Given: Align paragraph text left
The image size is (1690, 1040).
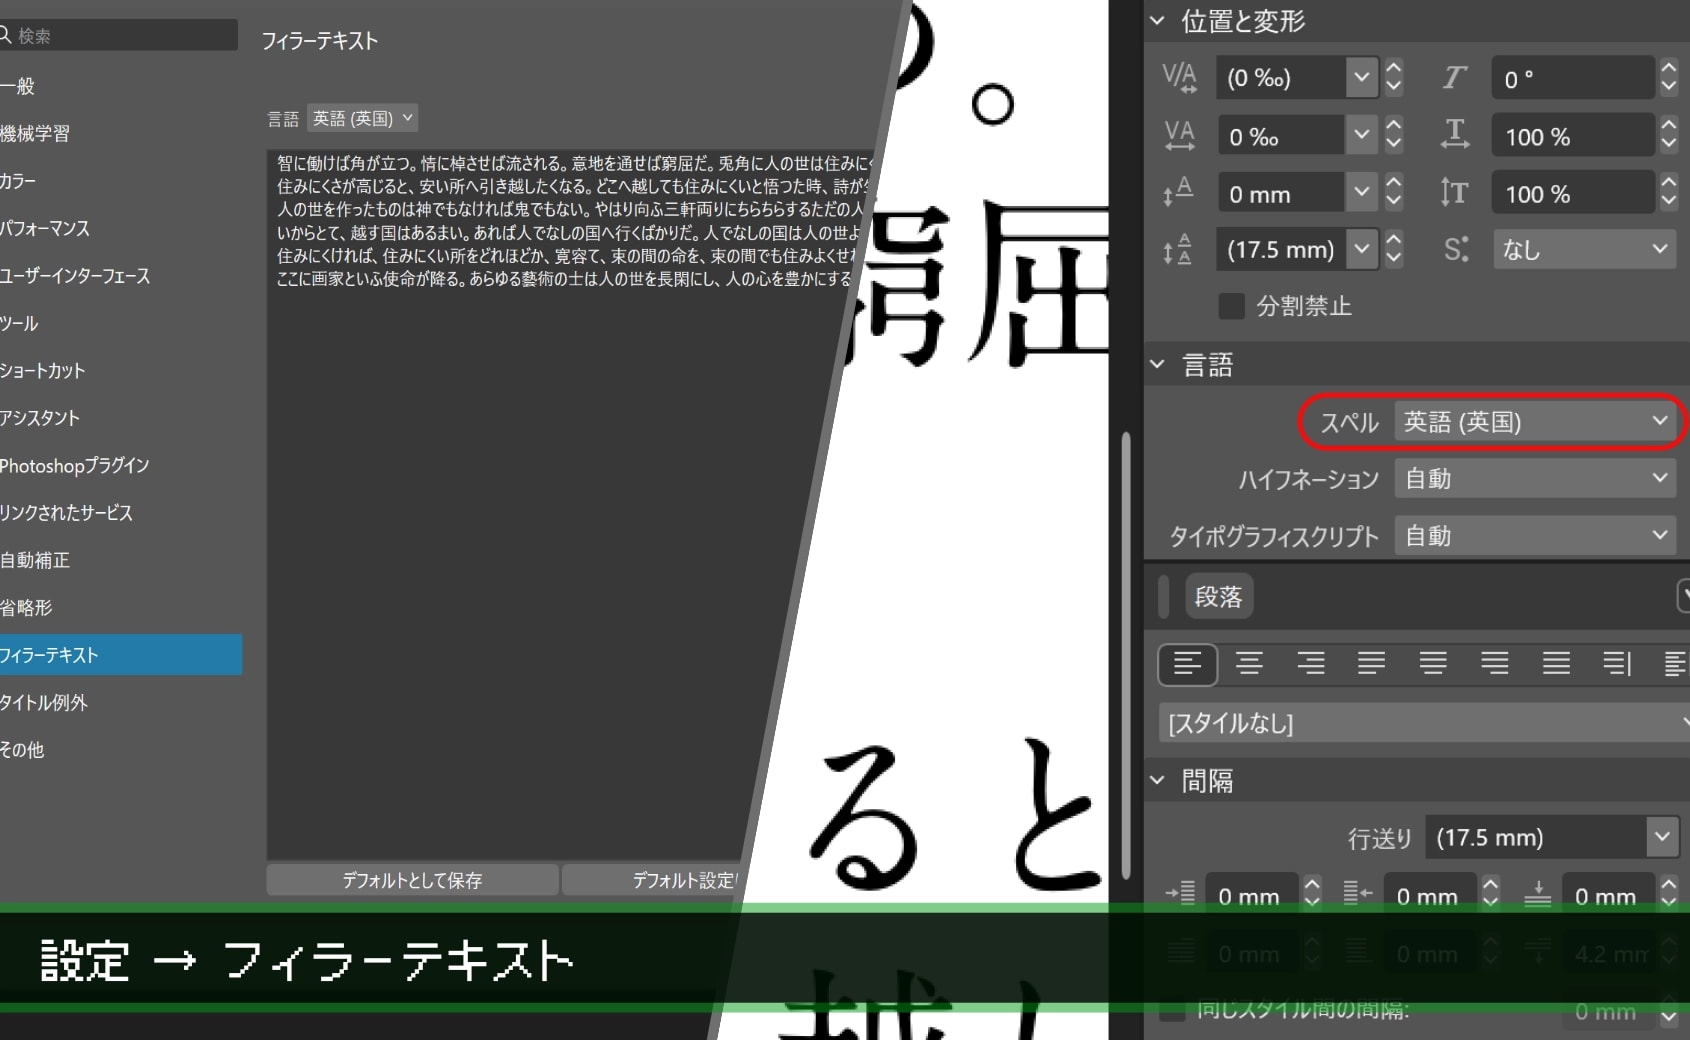Looking at the screenshot, I should click(x=1187, y=664).
